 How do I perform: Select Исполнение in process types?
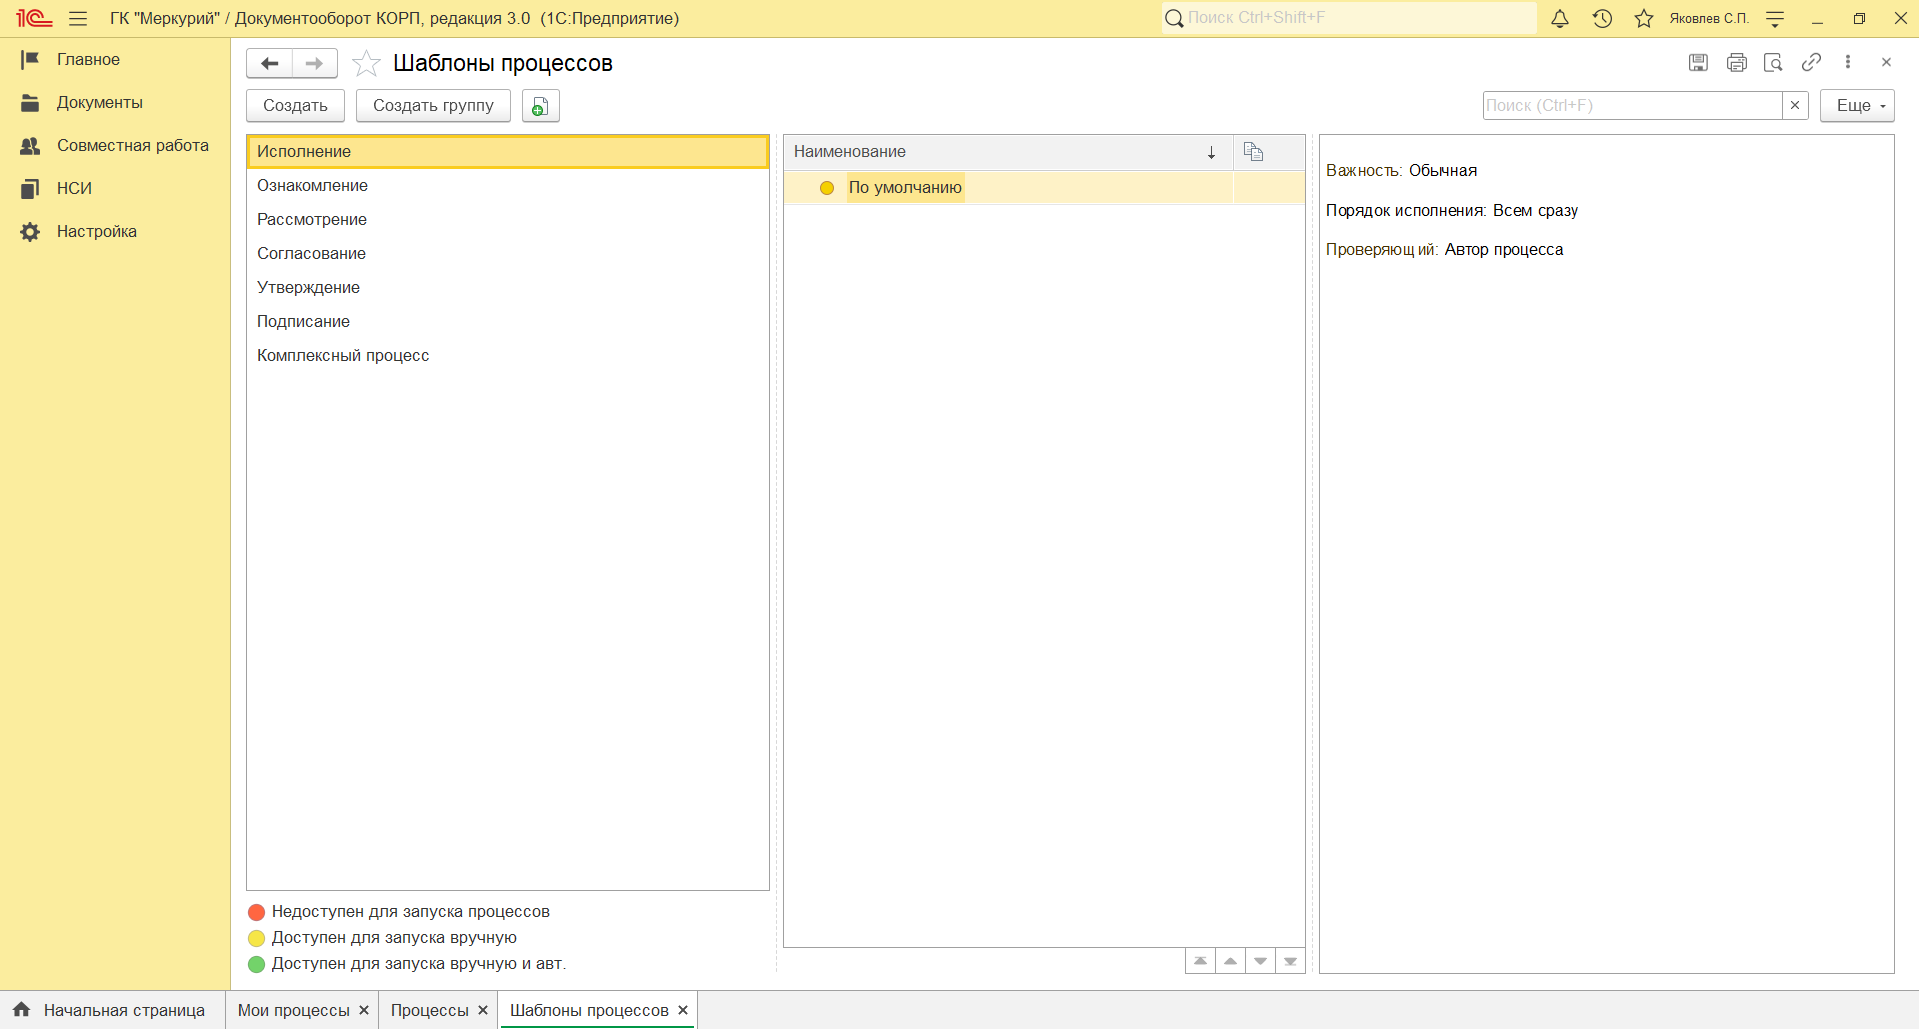point(508,151)
